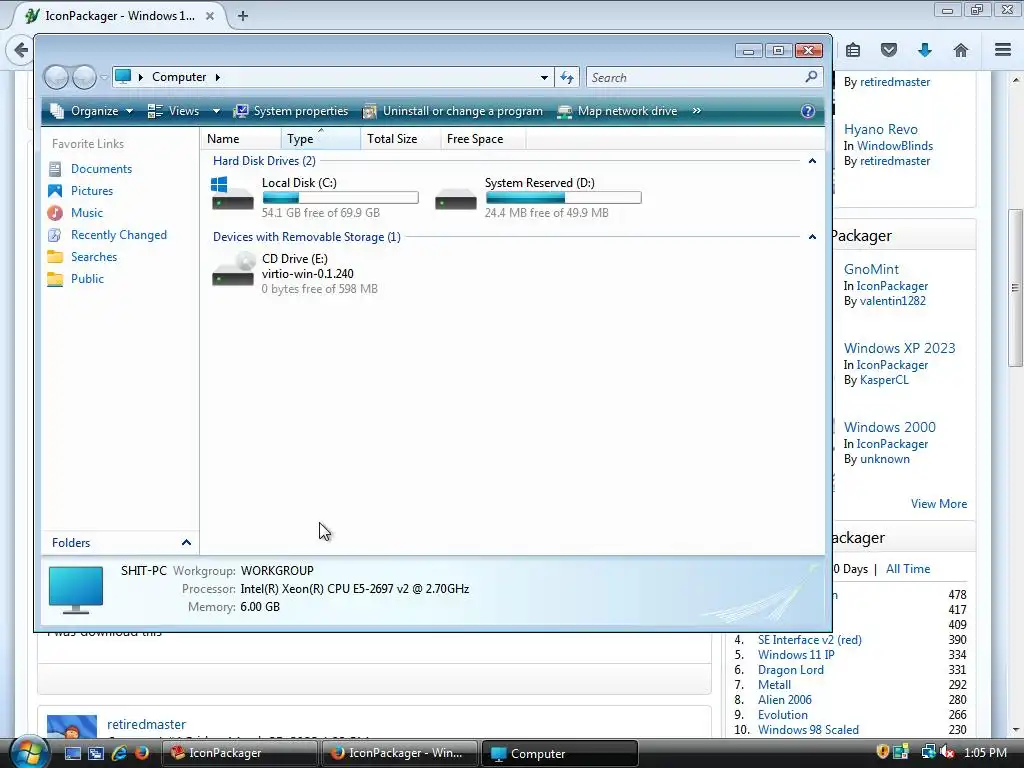Open recent pages dropdown near forward button
The width and height of the screenshot is (1024, 768).
click(x=104, y=78)
